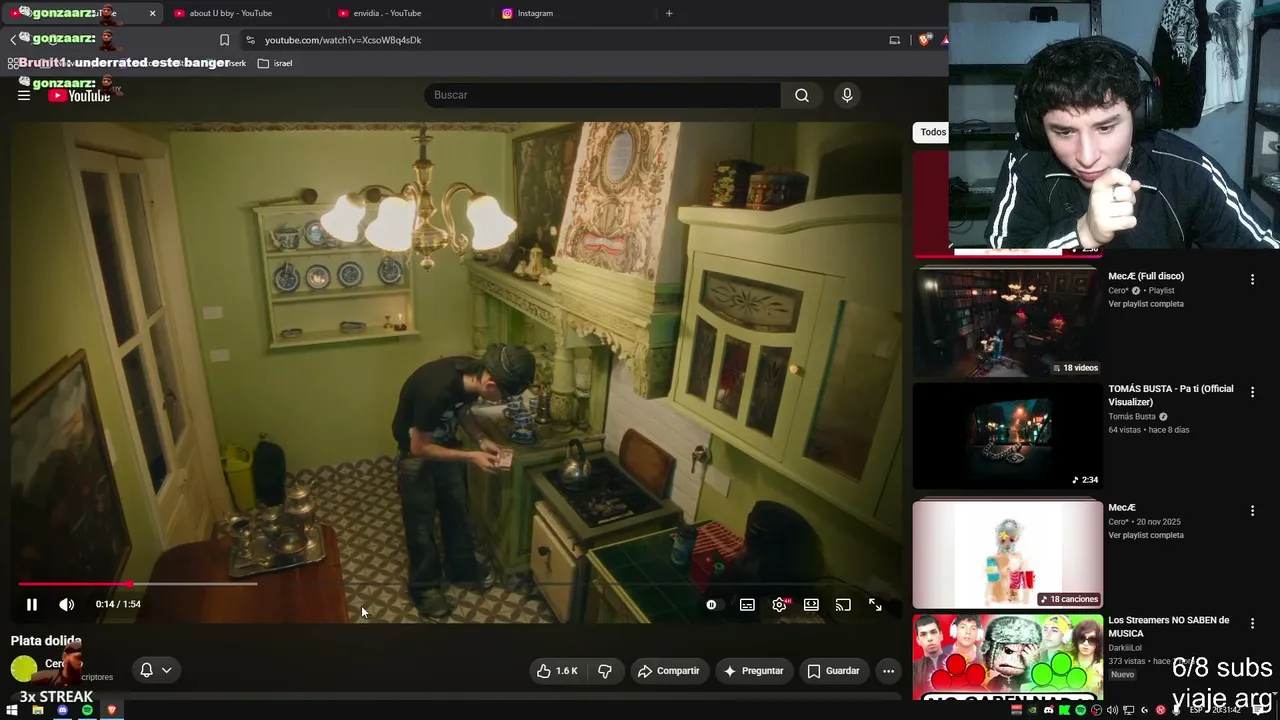Screen dimensions: 1280x720
Task: Open the TOMÁS BUSTA Pa ti thumbnail
Action: pyautogui.click(x=1007, y=436)
